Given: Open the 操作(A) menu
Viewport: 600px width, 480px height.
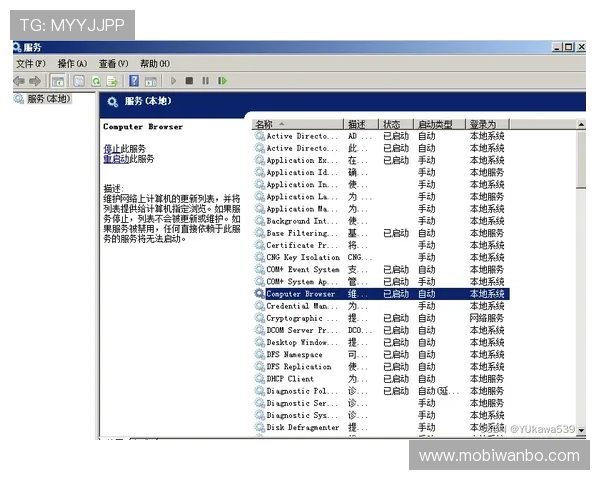Looking at the screenshot, I should tap(72, 64).
